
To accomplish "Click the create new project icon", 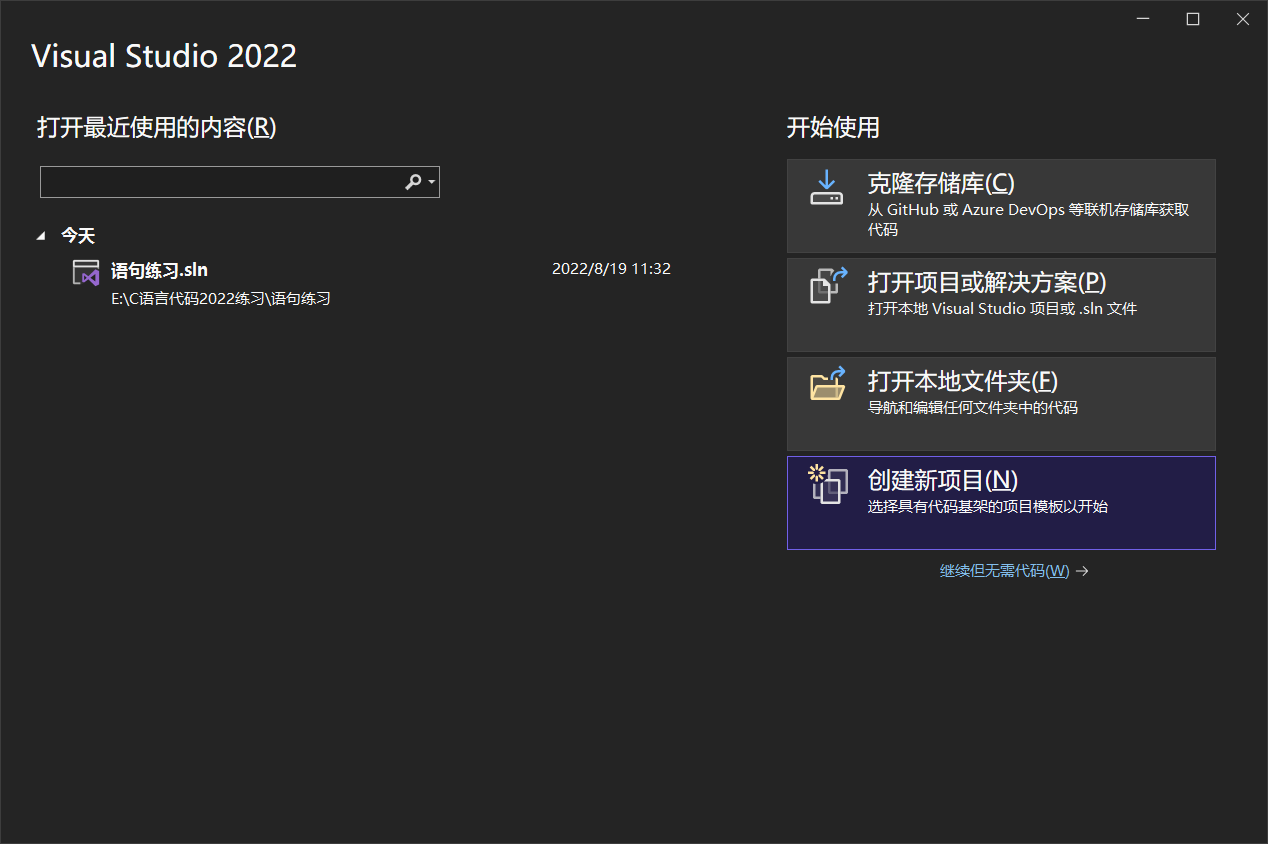I will 828,484.
